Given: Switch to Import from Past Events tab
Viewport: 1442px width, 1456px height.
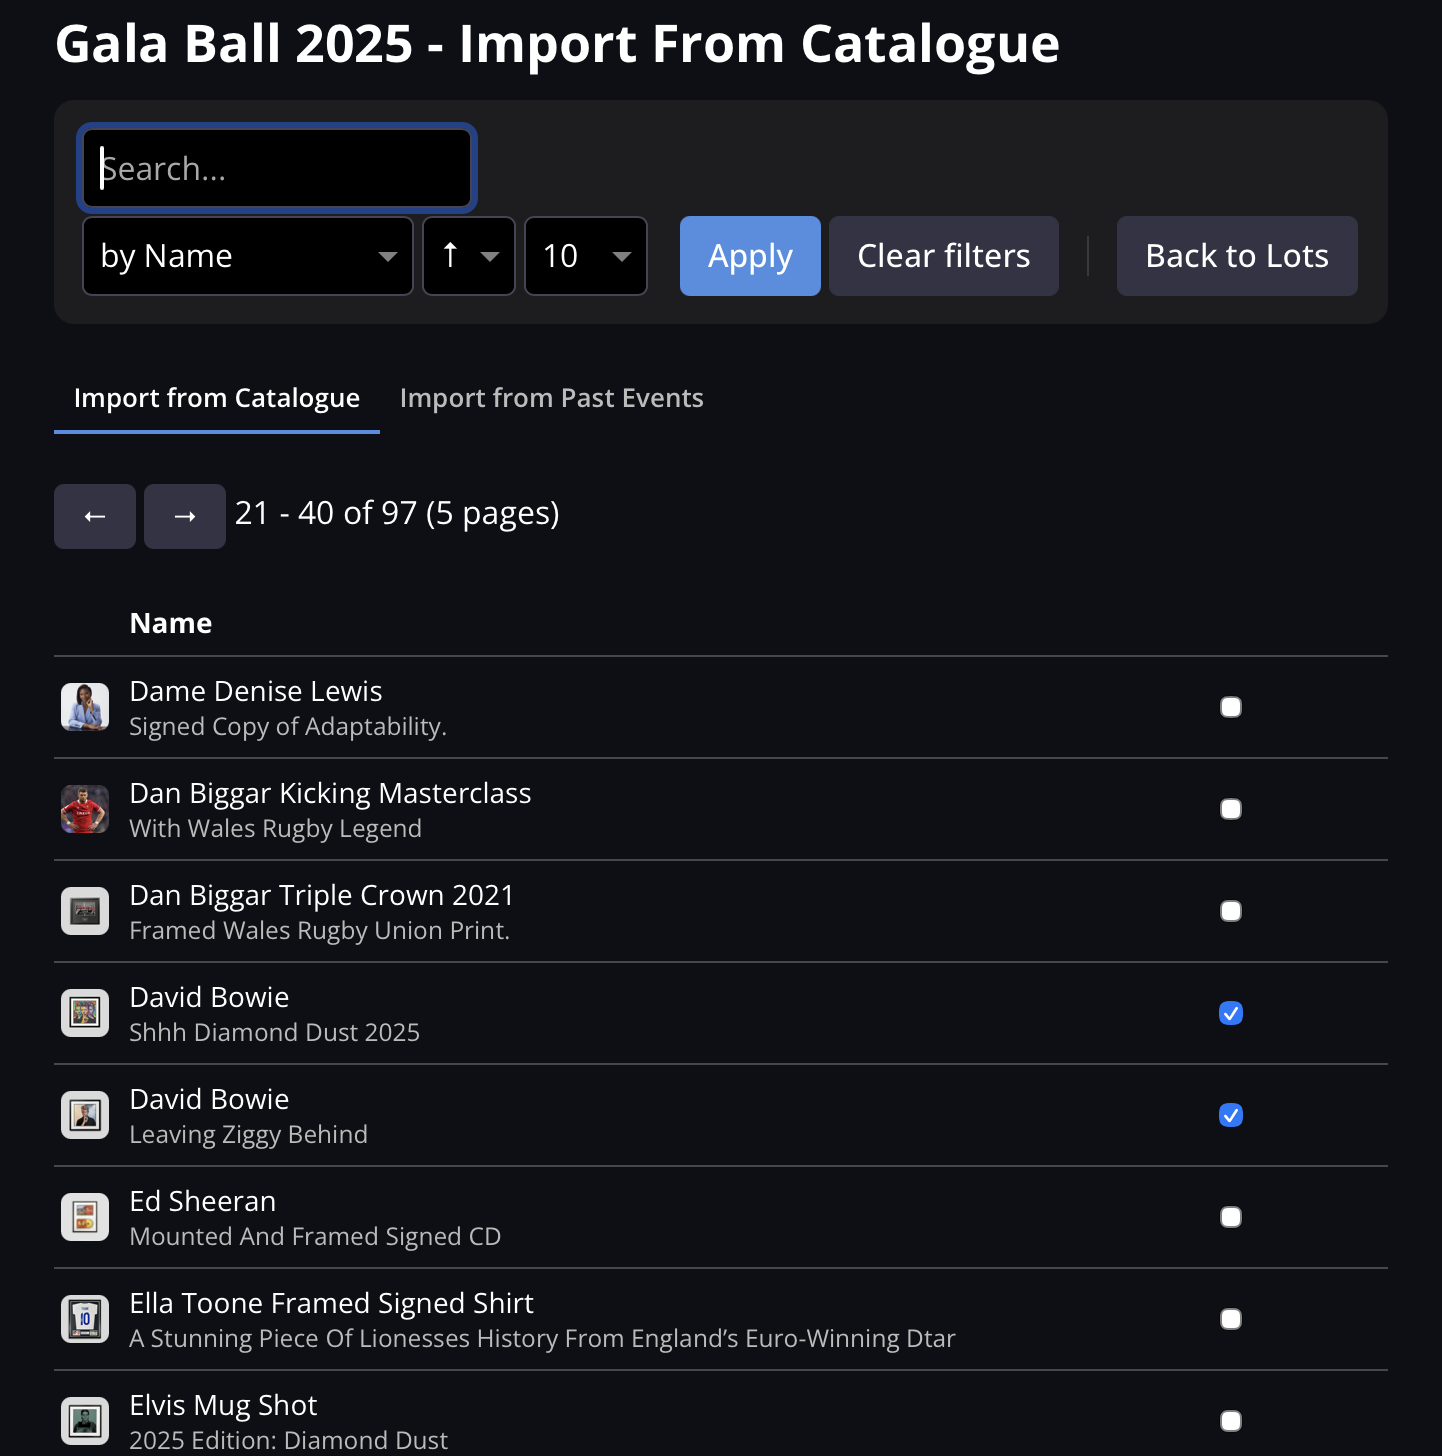Looking at the screenshot, I should click(552, 398).
